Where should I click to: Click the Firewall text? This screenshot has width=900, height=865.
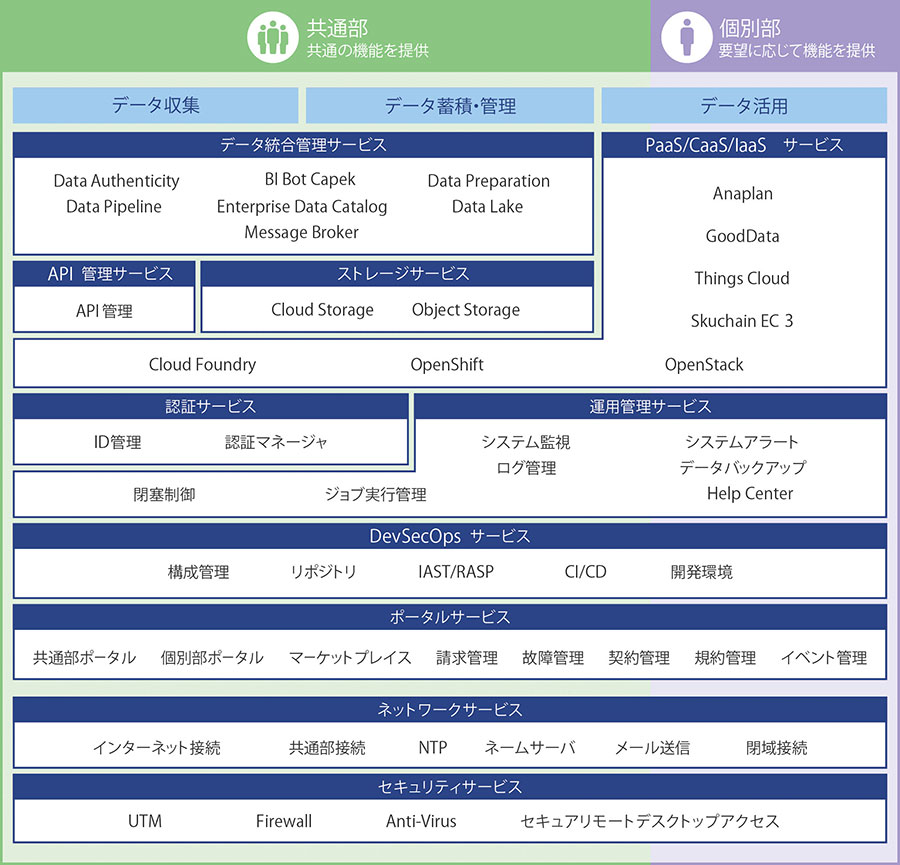tap(284, 821)
